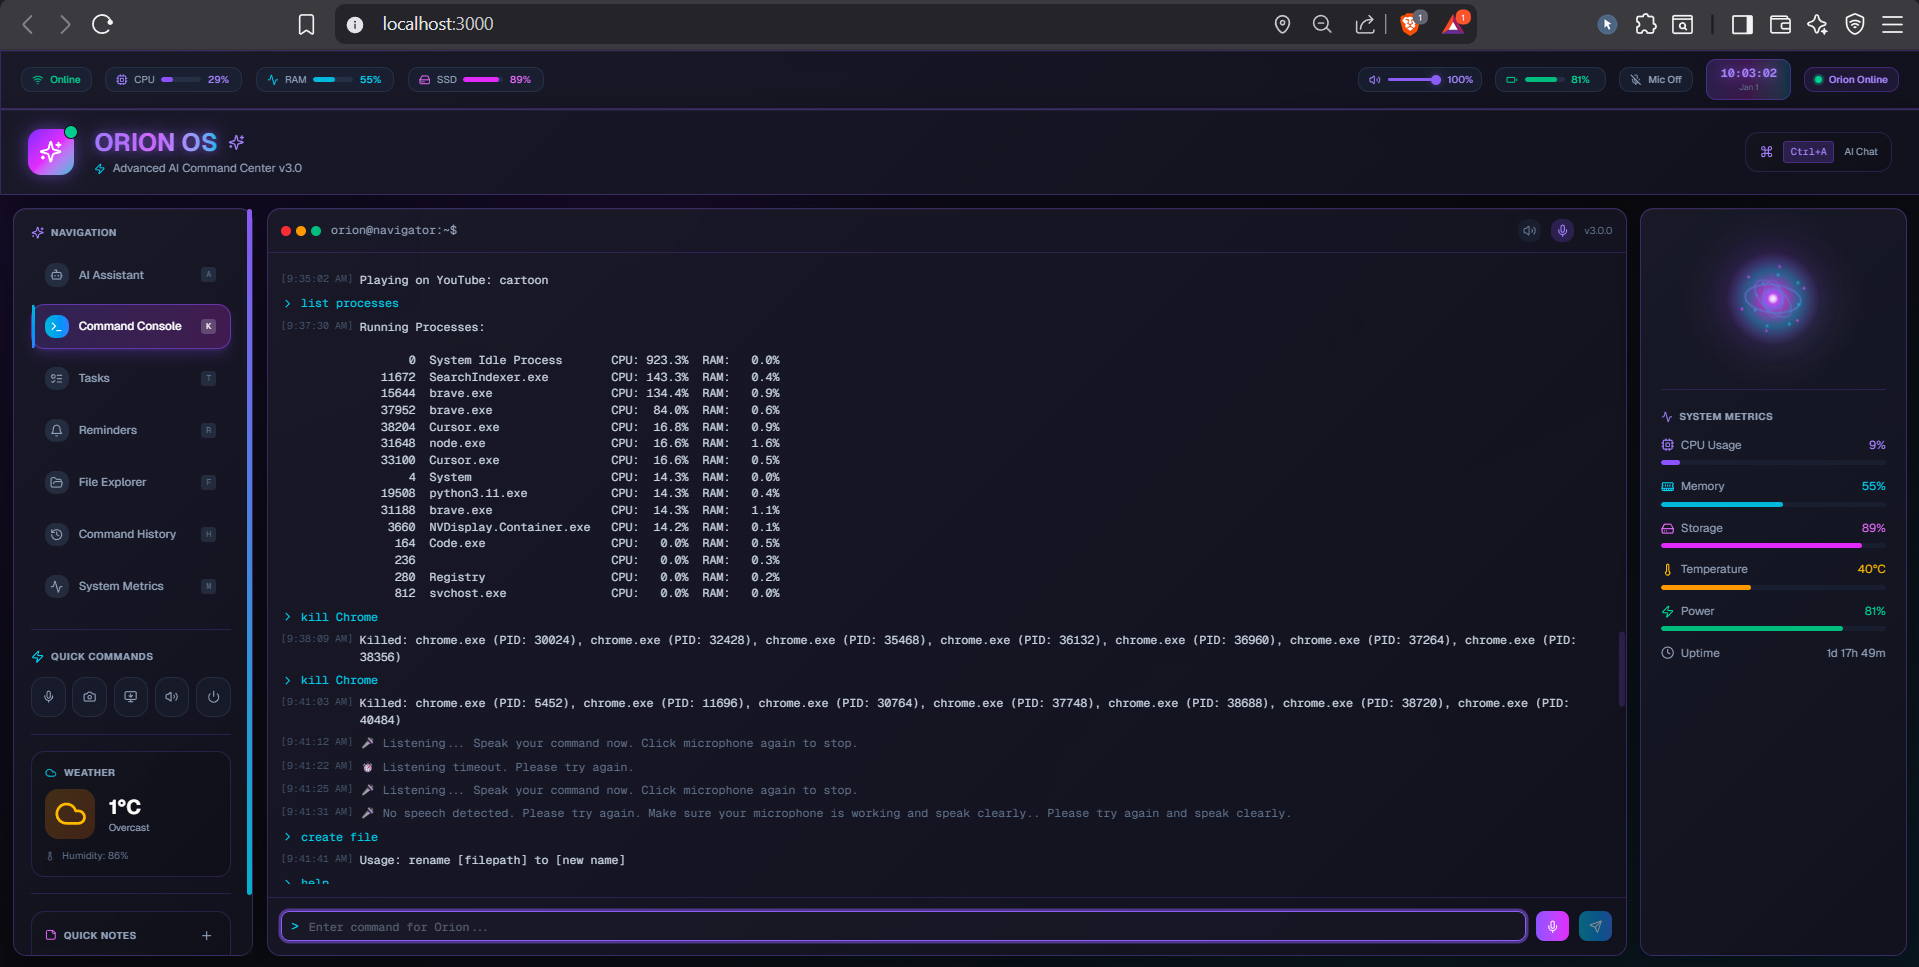Click the power quick command button
Screen dimensions: 1919x967
tap(213, 697)
